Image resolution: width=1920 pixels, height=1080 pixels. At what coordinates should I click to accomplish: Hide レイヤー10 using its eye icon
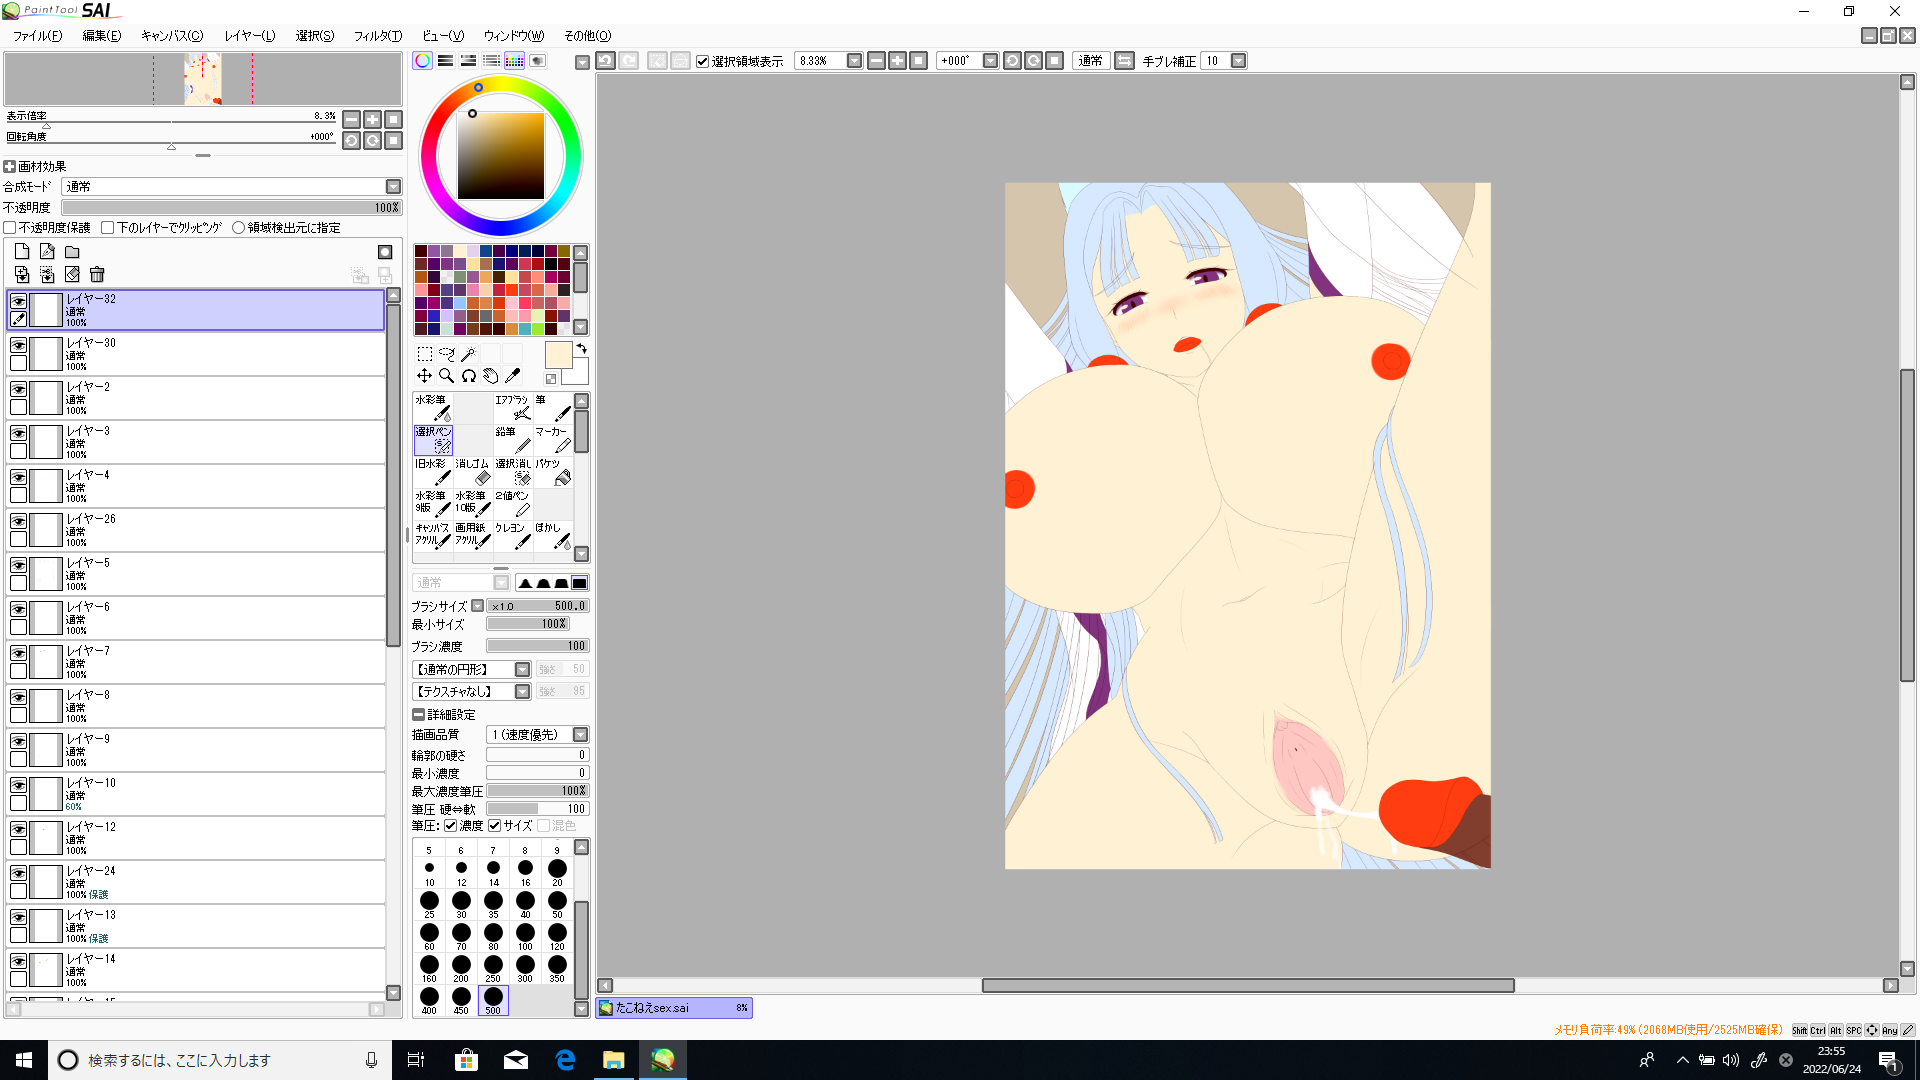[18, 785]
